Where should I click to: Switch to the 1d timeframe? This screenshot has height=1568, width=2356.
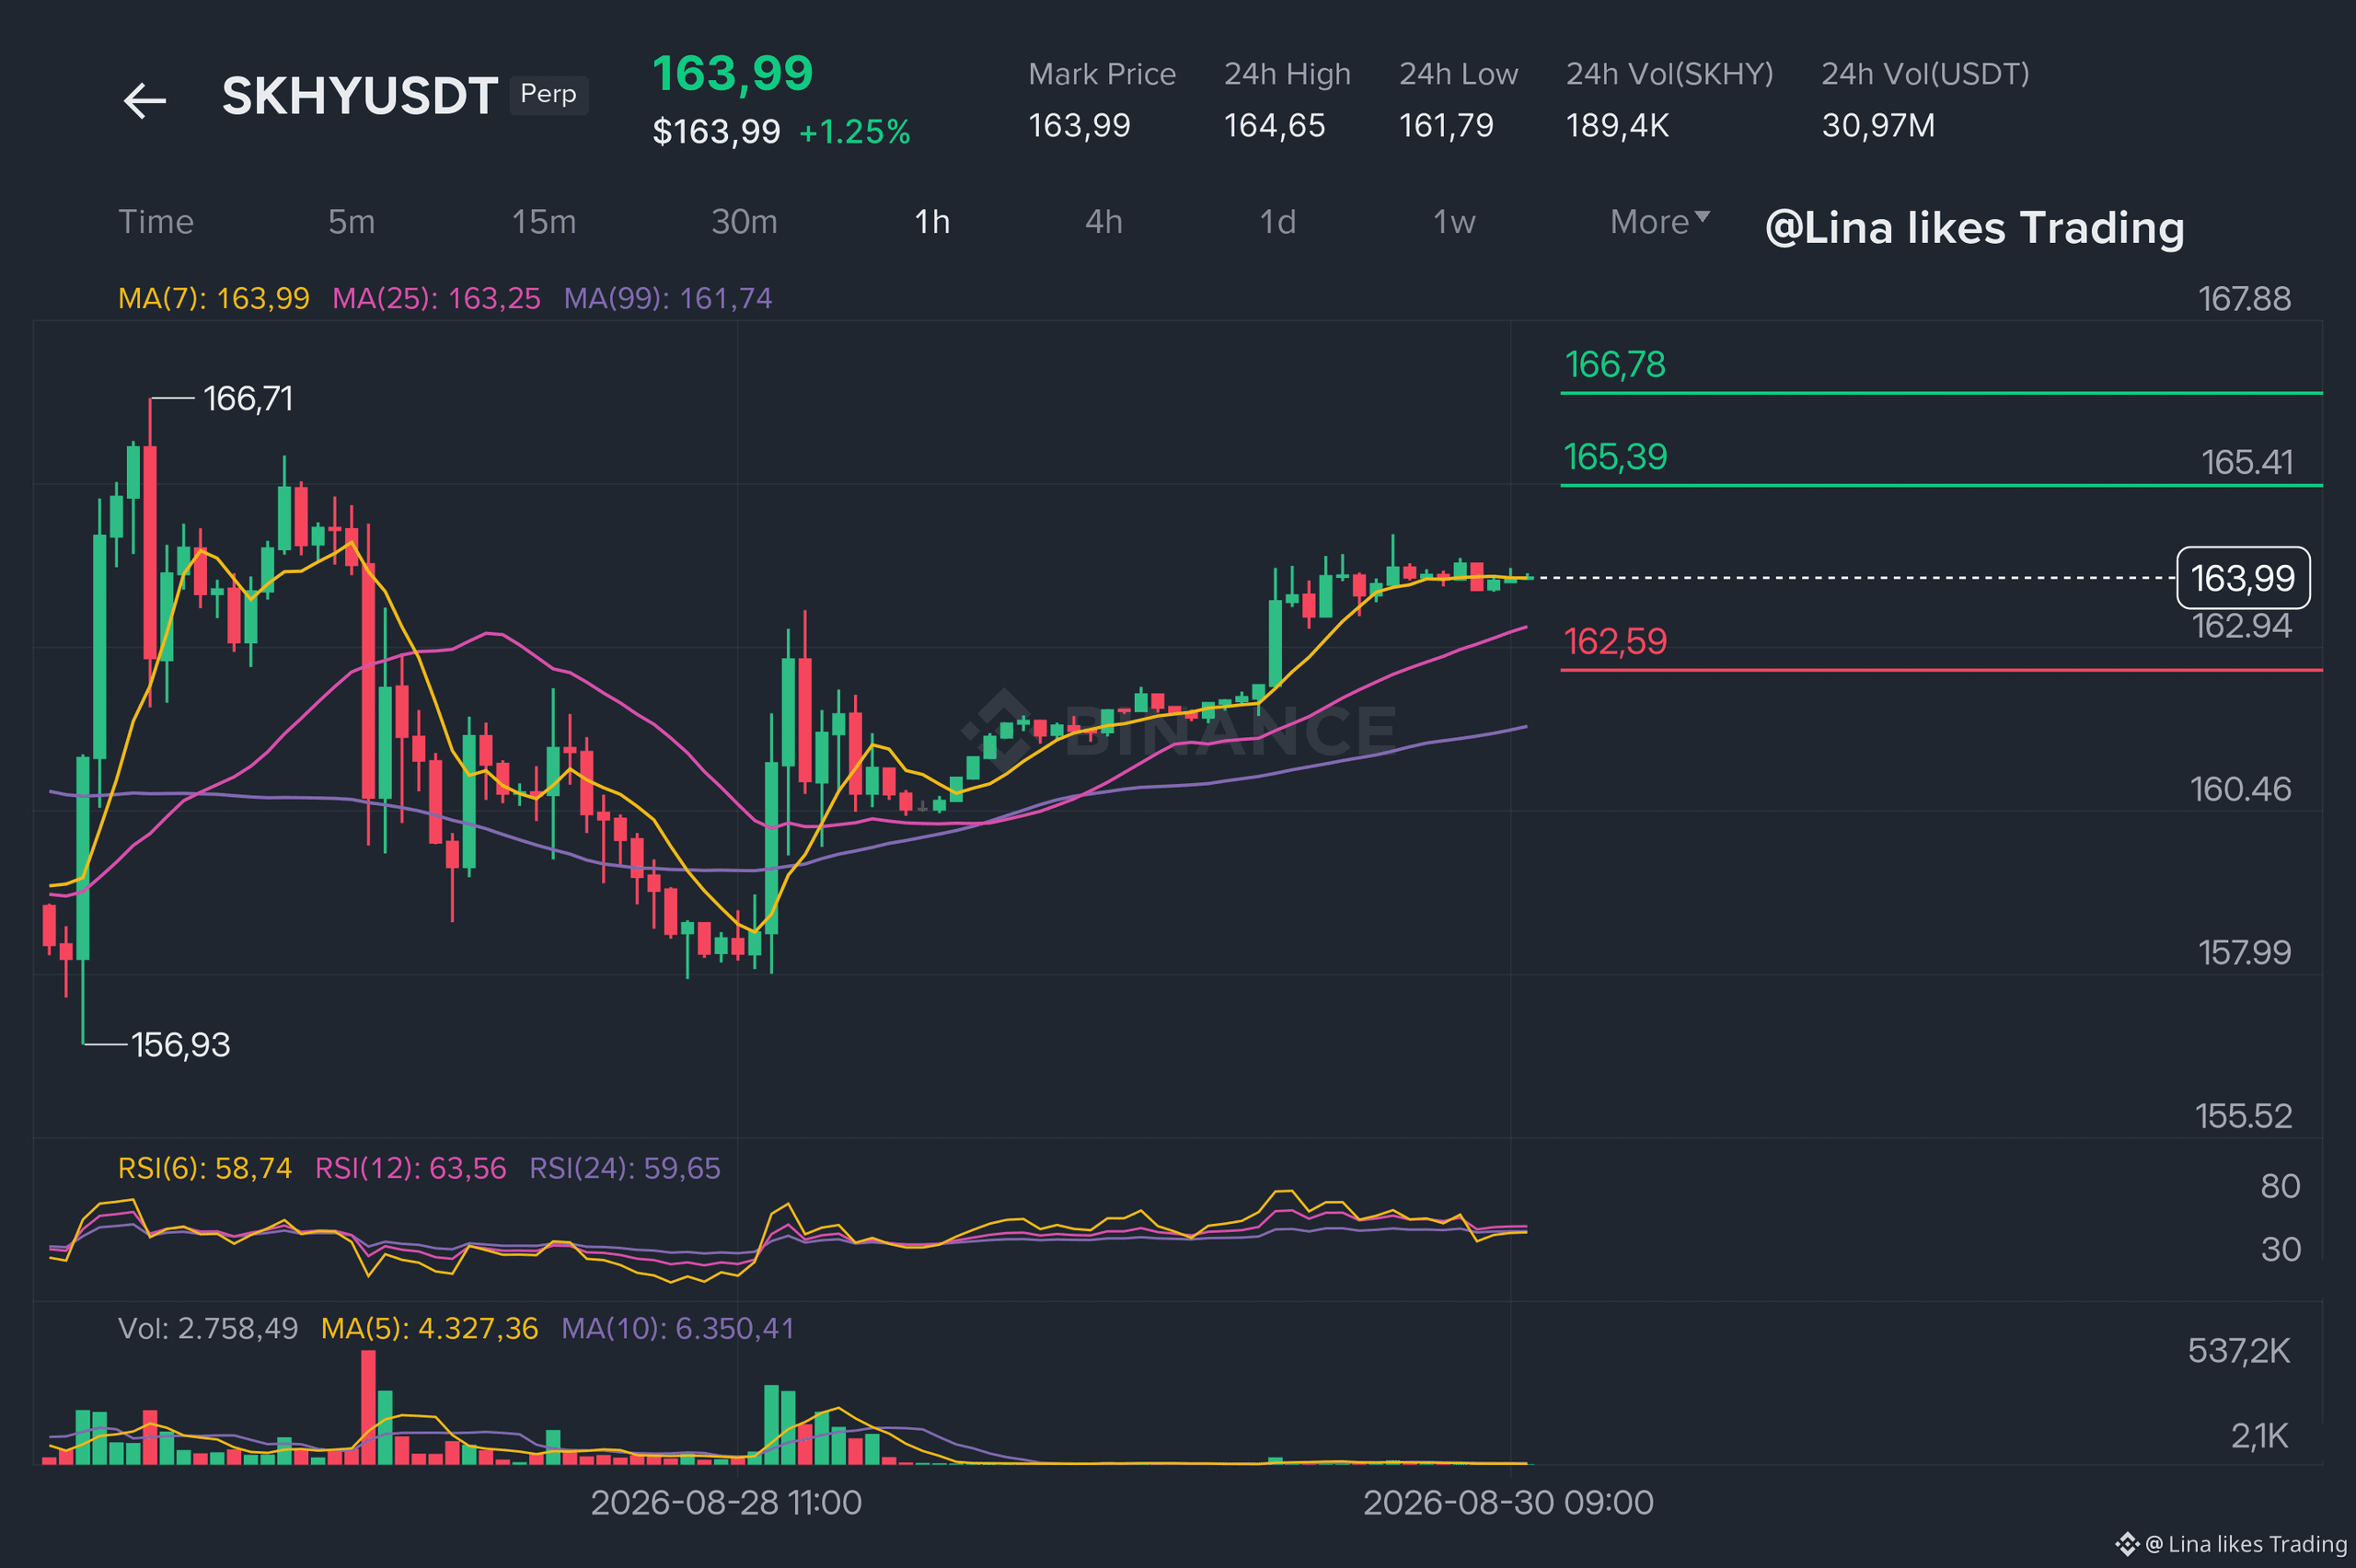[1278, 222]
